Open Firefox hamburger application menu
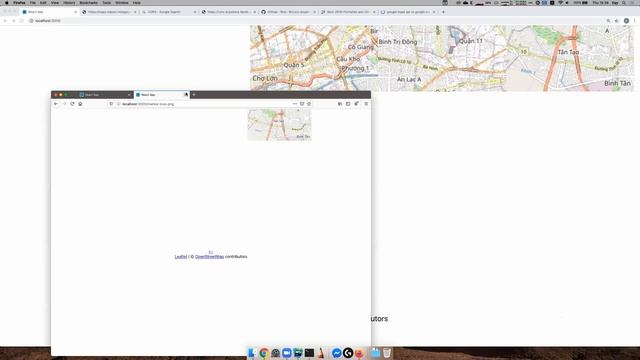Screen dimensions: 640x360 [366, 104]
